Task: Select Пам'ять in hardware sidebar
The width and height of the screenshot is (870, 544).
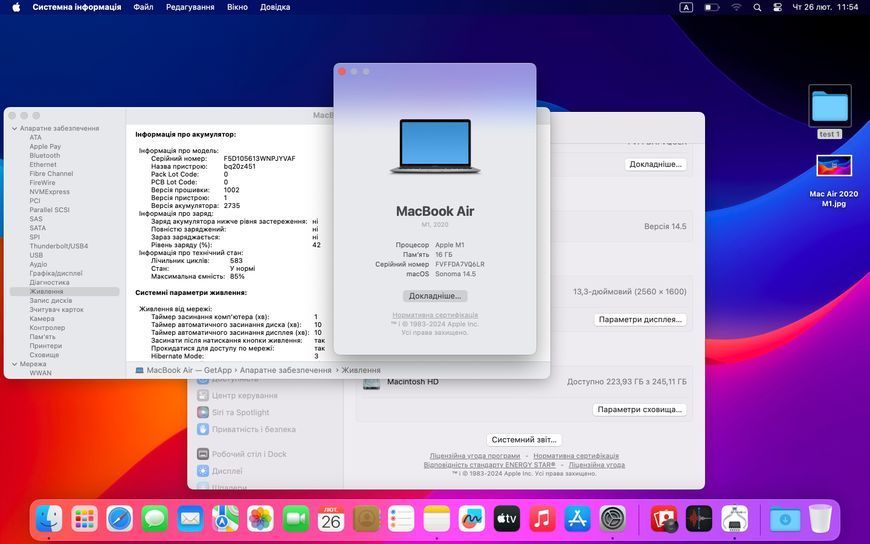Action: click(x=43, y=336)
